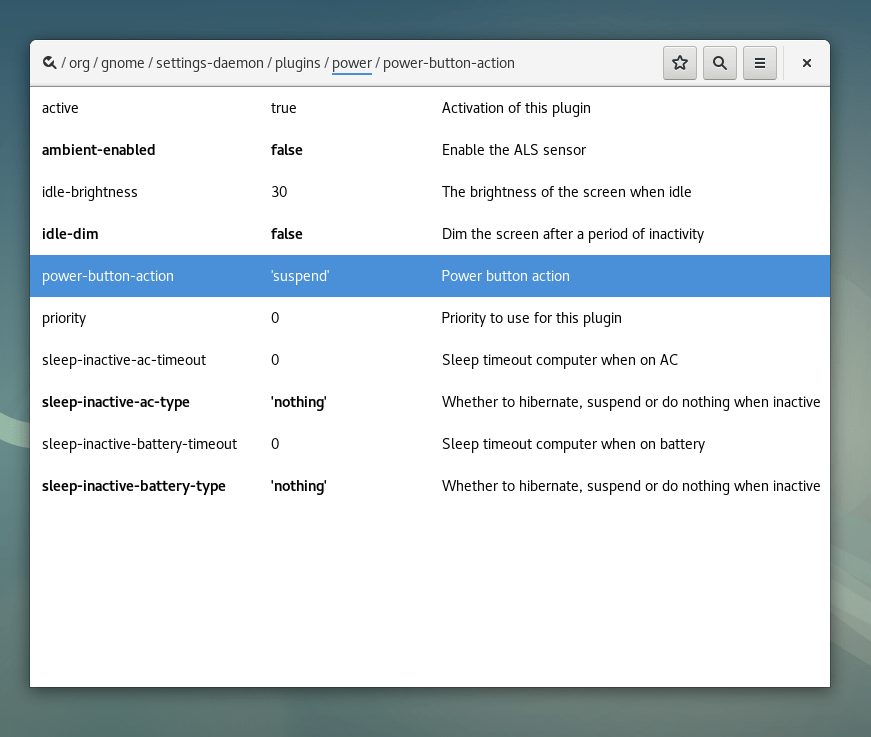Select the sleep-inactive-ac-timeout key
The width and height of the screenshot is (871, 737).
tap(200, 360)
